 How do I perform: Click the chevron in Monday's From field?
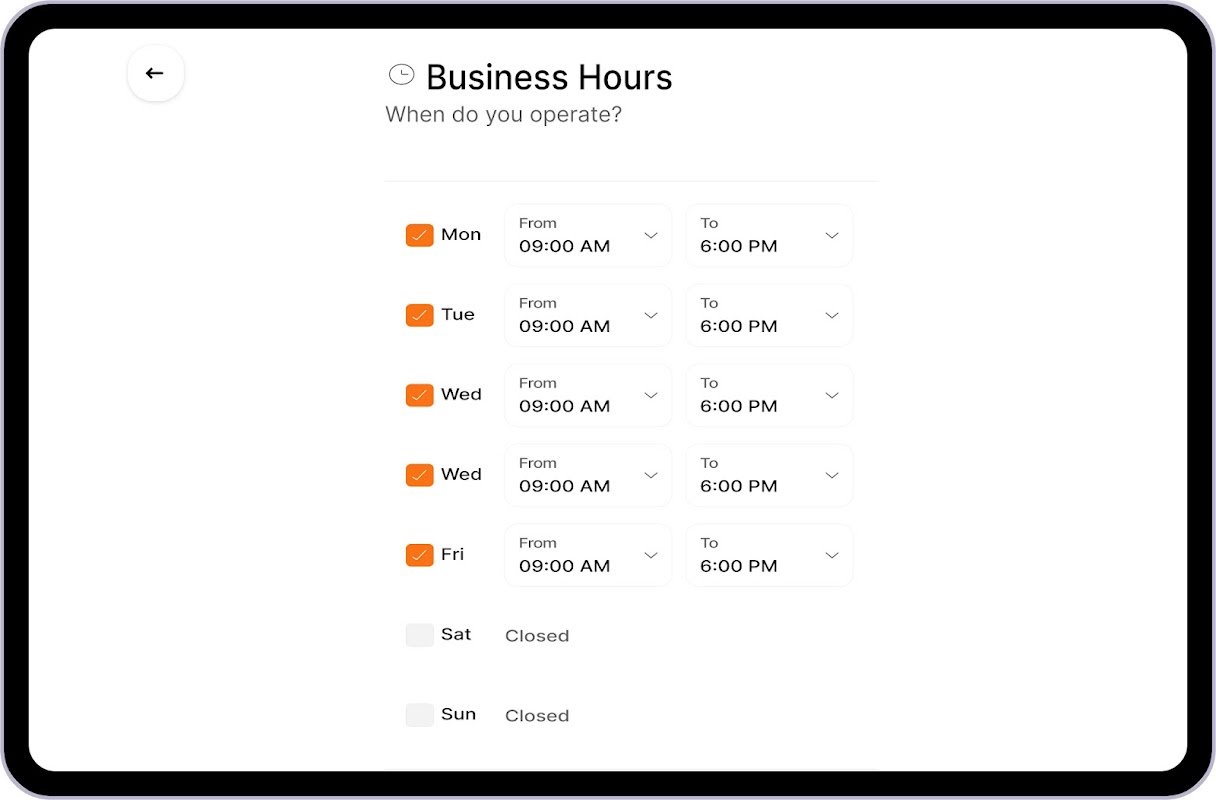[651, 235]
